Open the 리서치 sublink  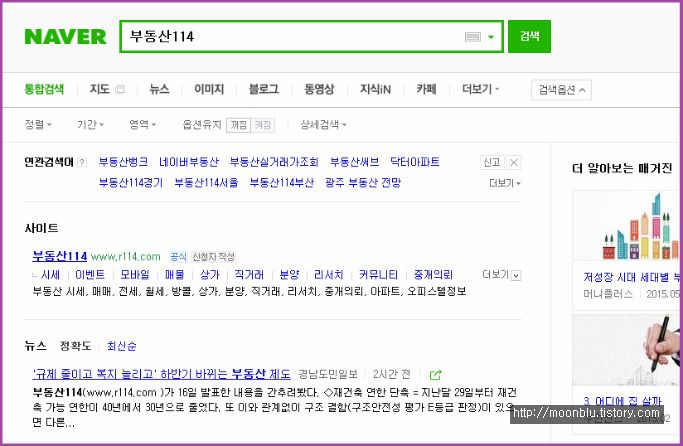pos(328,275)
